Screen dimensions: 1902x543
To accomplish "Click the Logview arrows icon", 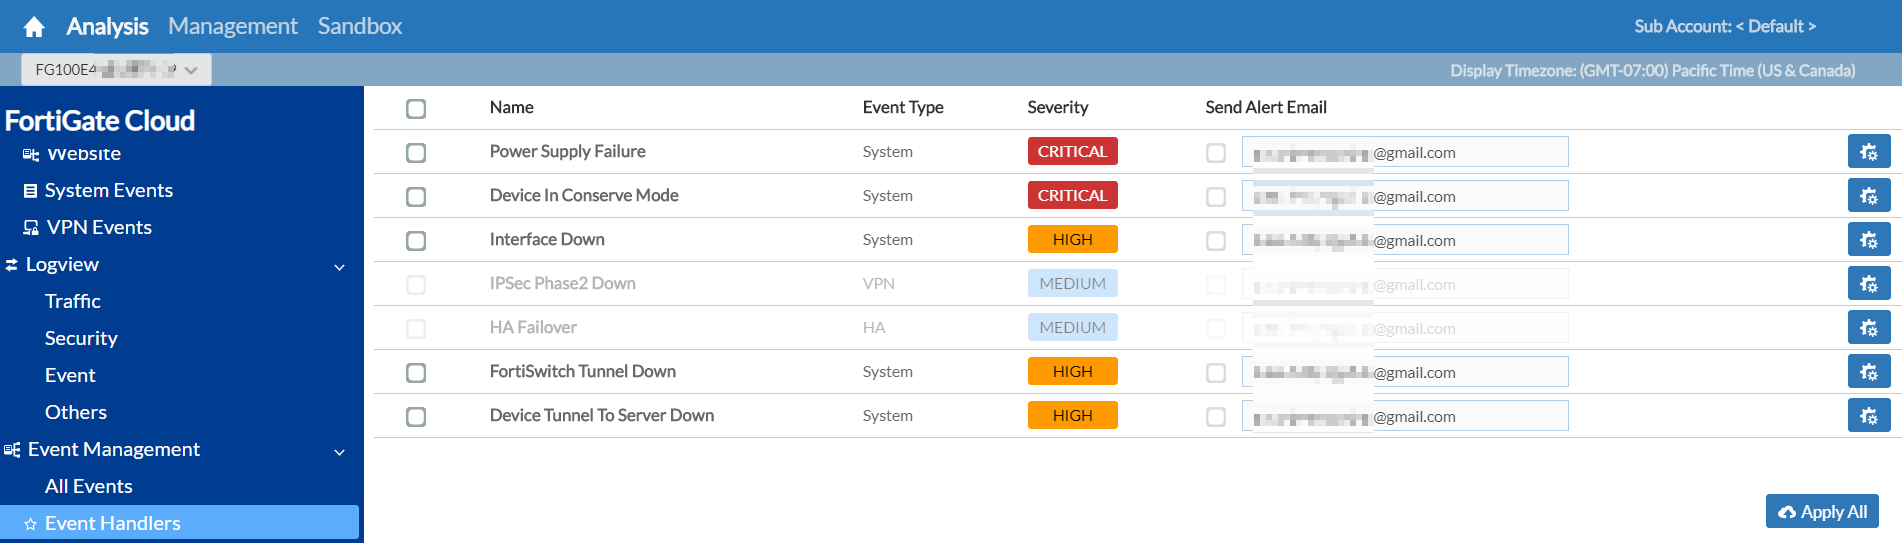I will pyautogui.click(x=12, y=265).
